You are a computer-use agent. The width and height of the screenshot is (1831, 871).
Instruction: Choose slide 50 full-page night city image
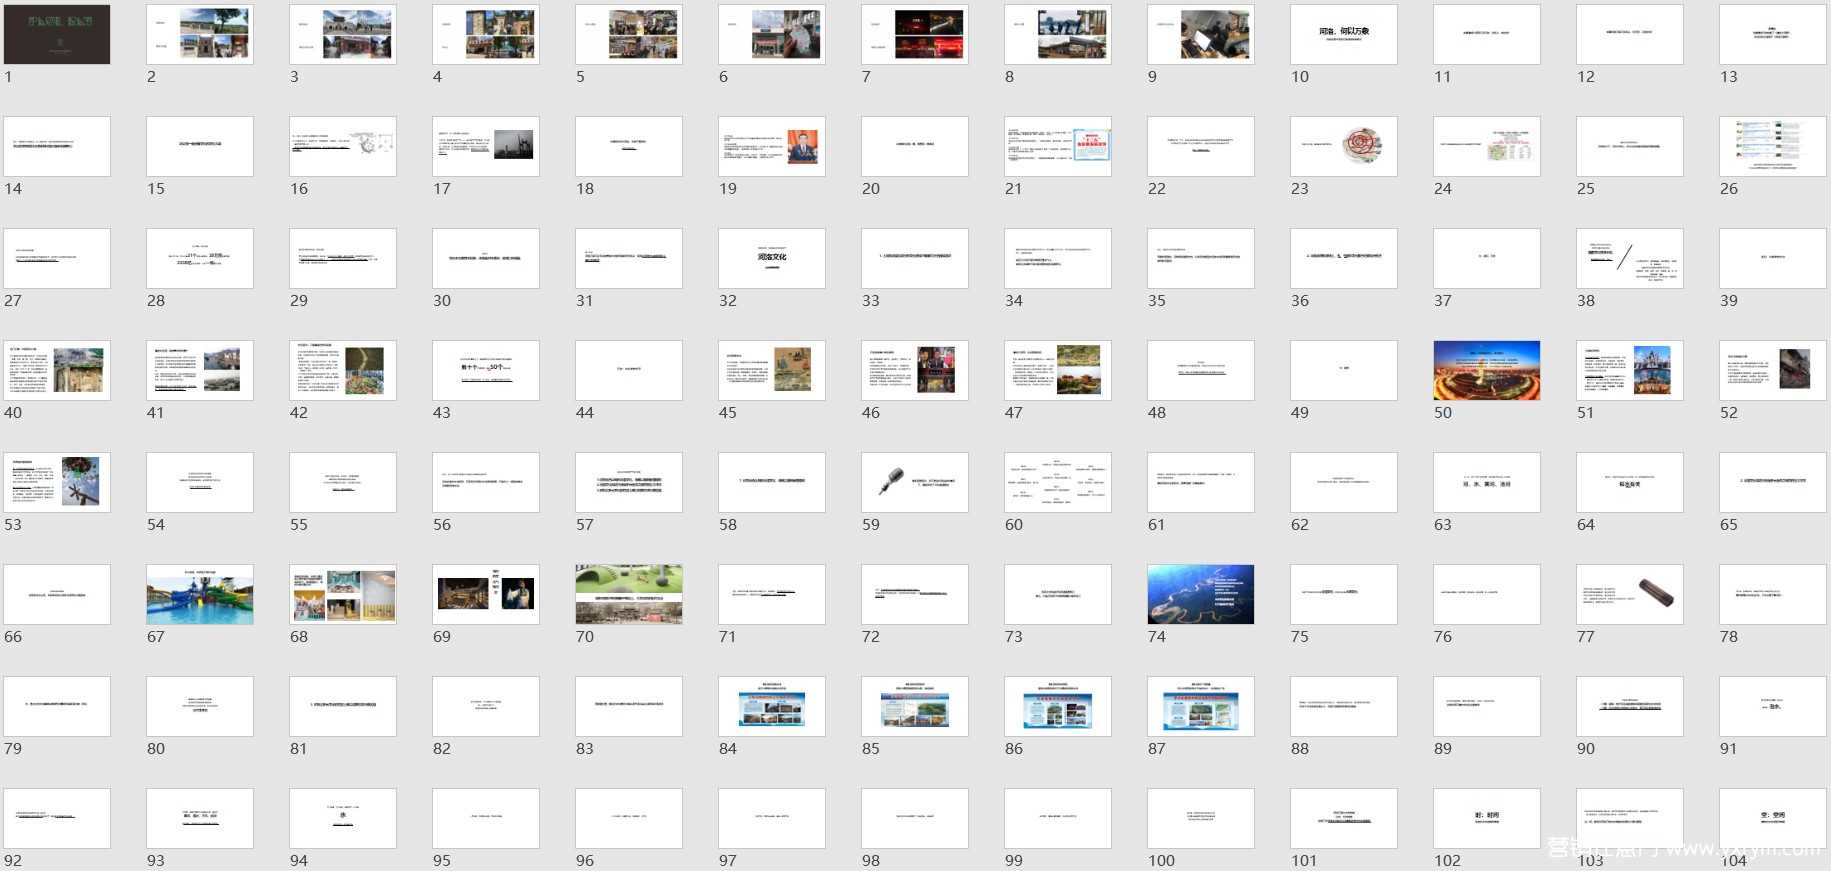[x=1487, y=370]
